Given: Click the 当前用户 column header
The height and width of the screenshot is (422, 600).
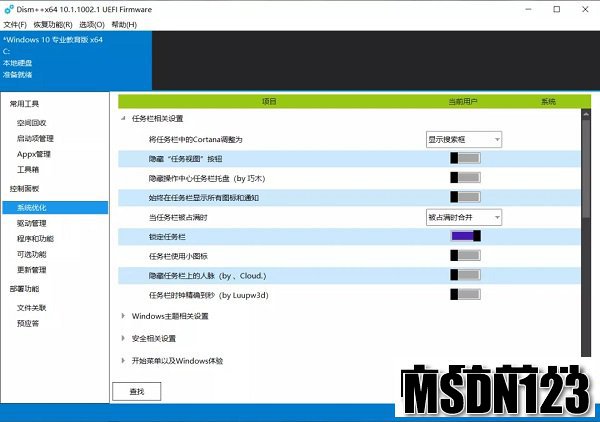Looking at the screenshot, I should tap(463, 101).
